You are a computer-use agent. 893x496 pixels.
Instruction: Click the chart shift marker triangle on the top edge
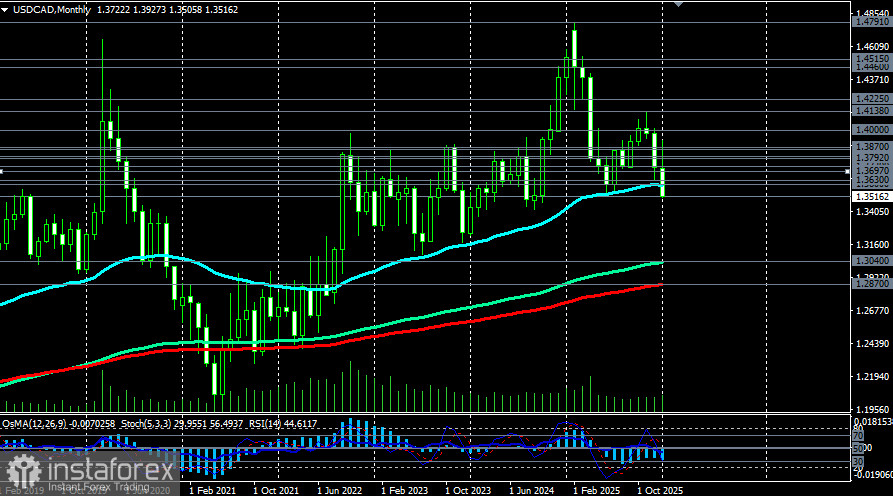tap(680, 4)
